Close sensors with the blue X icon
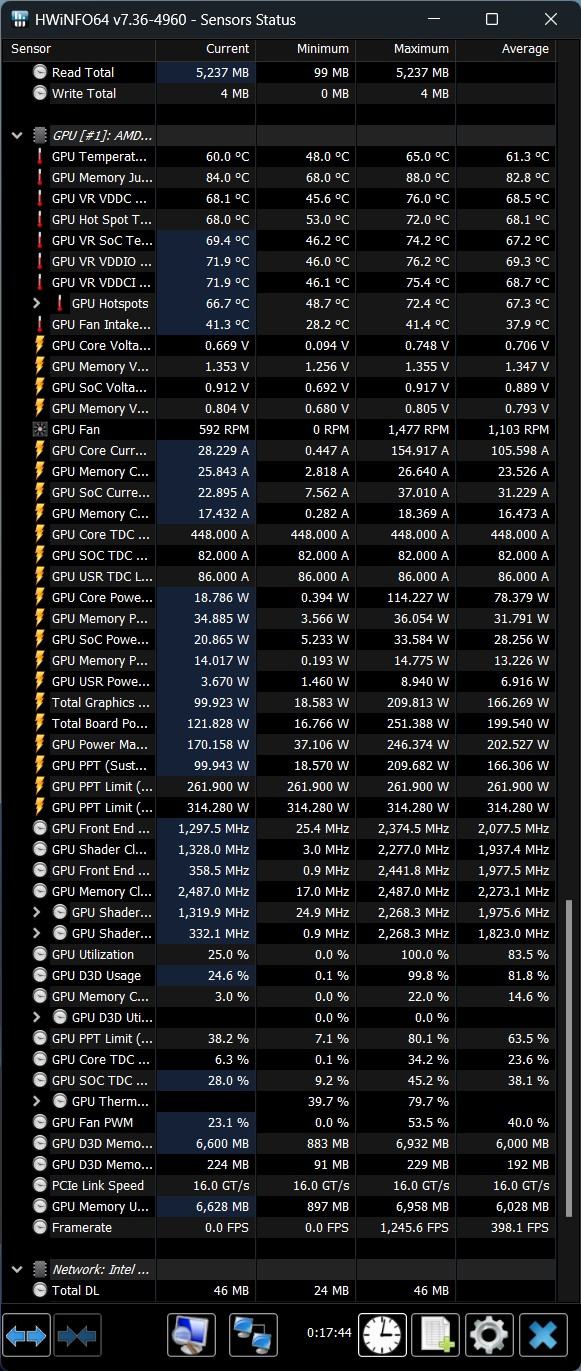This screenshot has height=1371, width=581. [543, 1334]
